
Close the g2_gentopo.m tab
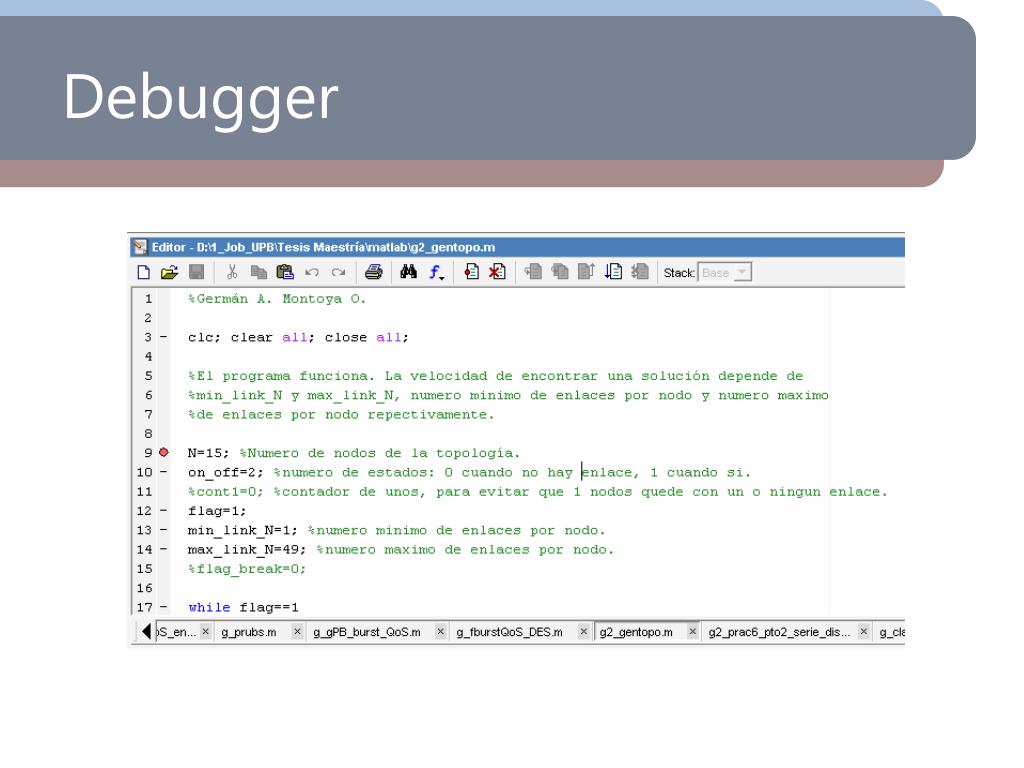coord(692,632)
